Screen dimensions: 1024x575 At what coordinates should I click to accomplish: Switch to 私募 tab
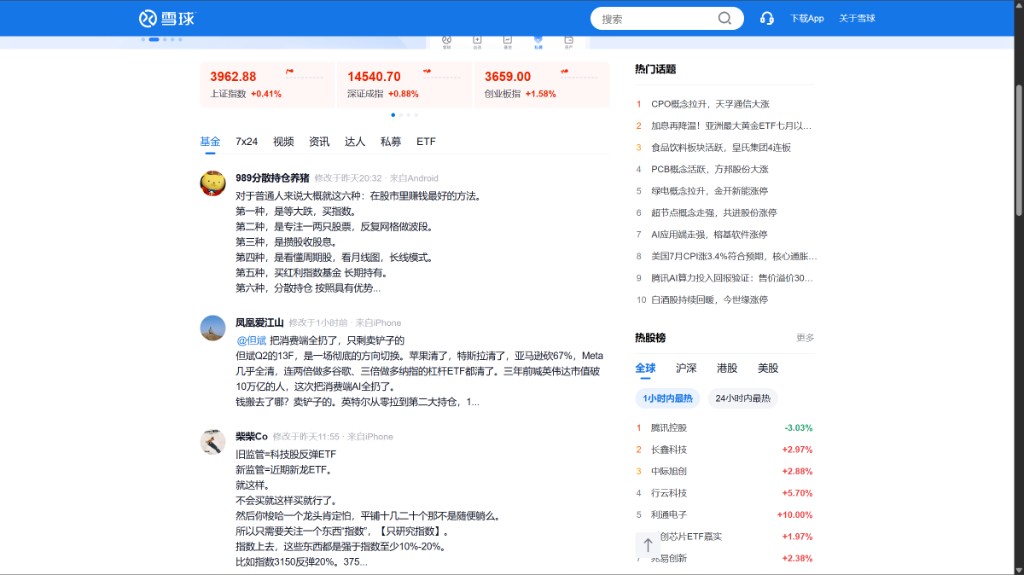coord(391,141)
